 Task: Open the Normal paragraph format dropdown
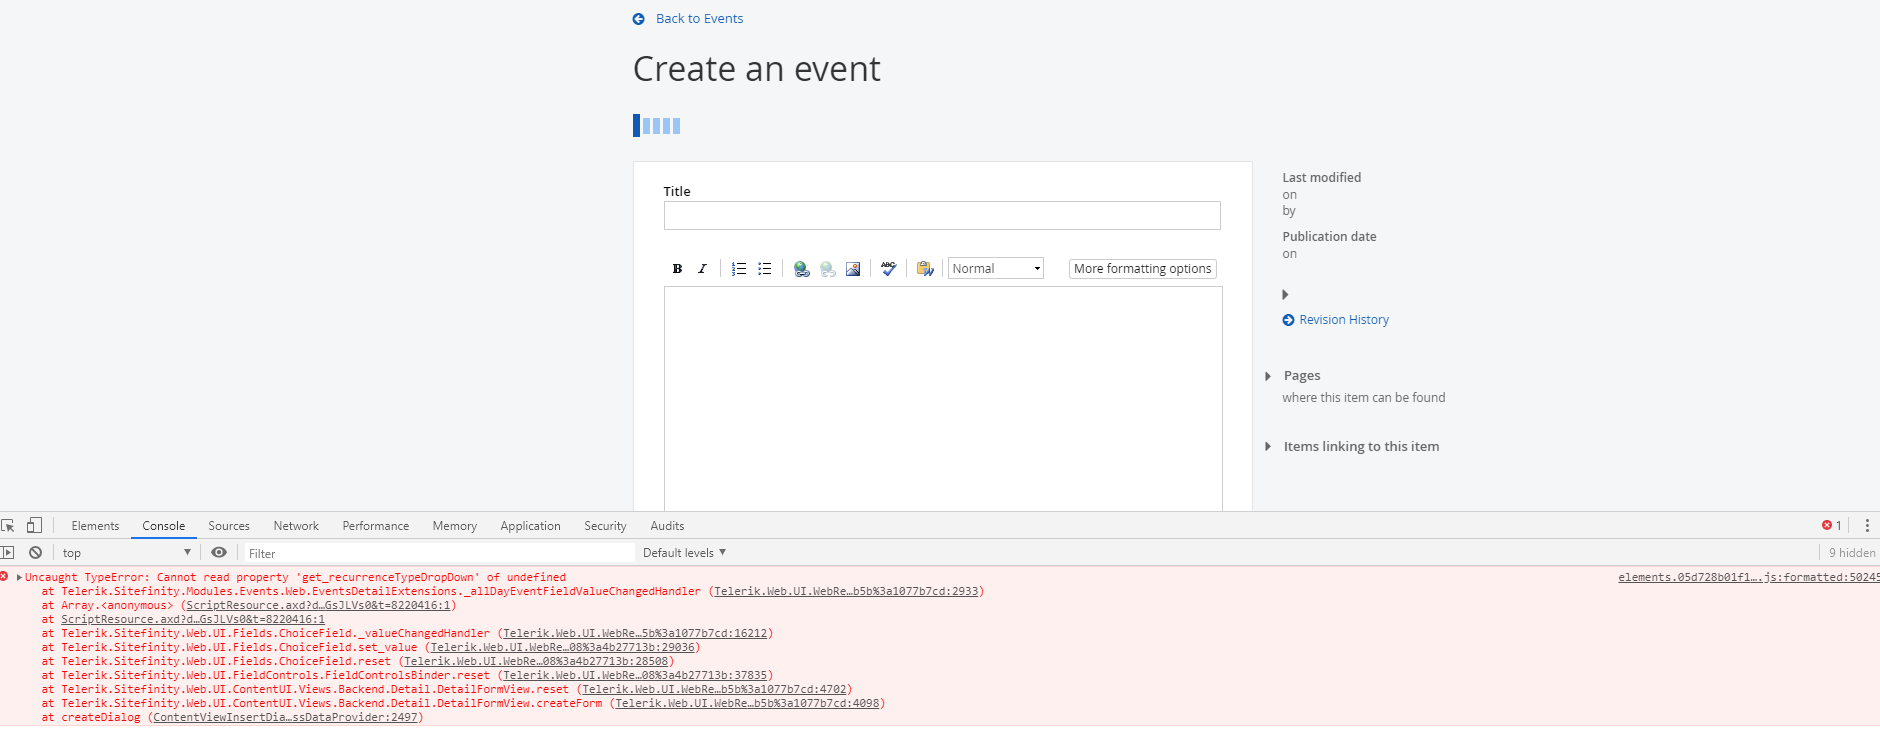point(996,269)
